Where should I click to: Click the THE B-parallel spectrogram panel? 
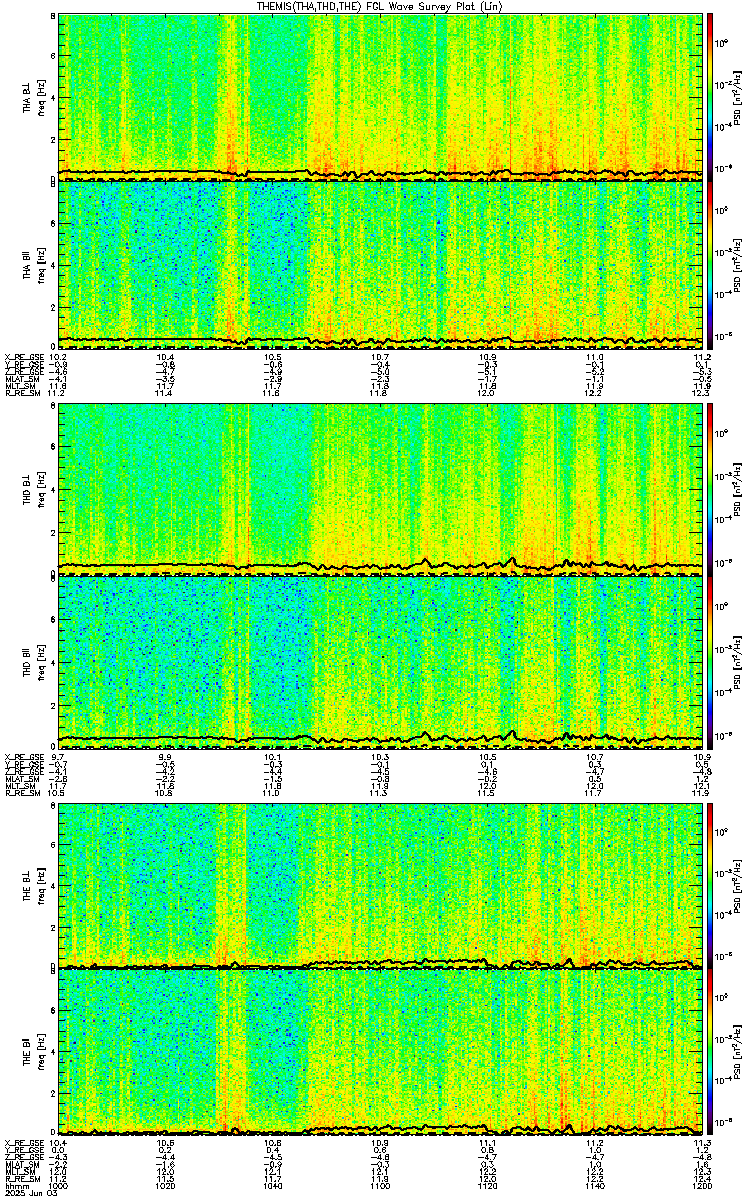pyautogui.click(x=382, y=1052)
